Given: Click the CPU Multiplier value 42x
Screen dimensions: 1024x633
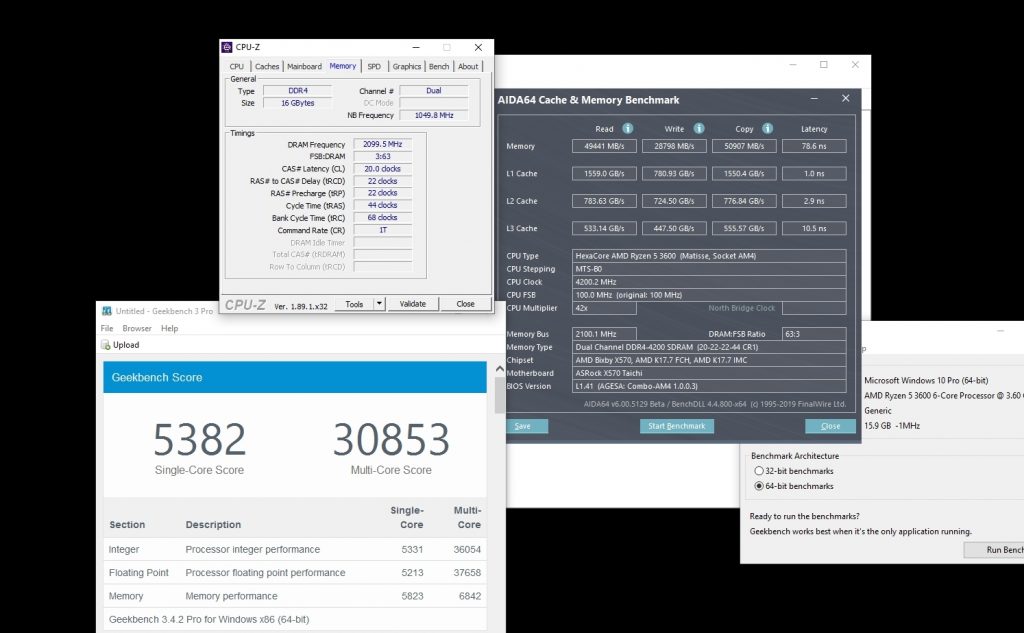Looking at the screenshot, I should (x=604, y=308).
